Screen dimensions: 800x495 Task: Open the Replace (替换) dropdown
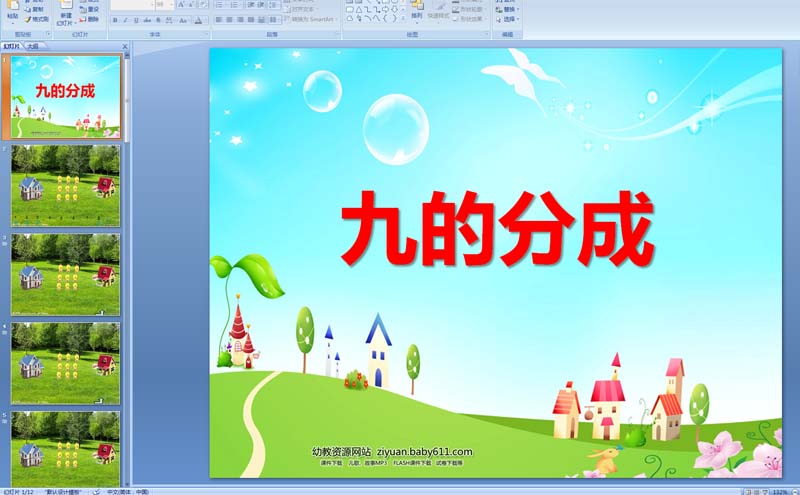click(511, 9)
